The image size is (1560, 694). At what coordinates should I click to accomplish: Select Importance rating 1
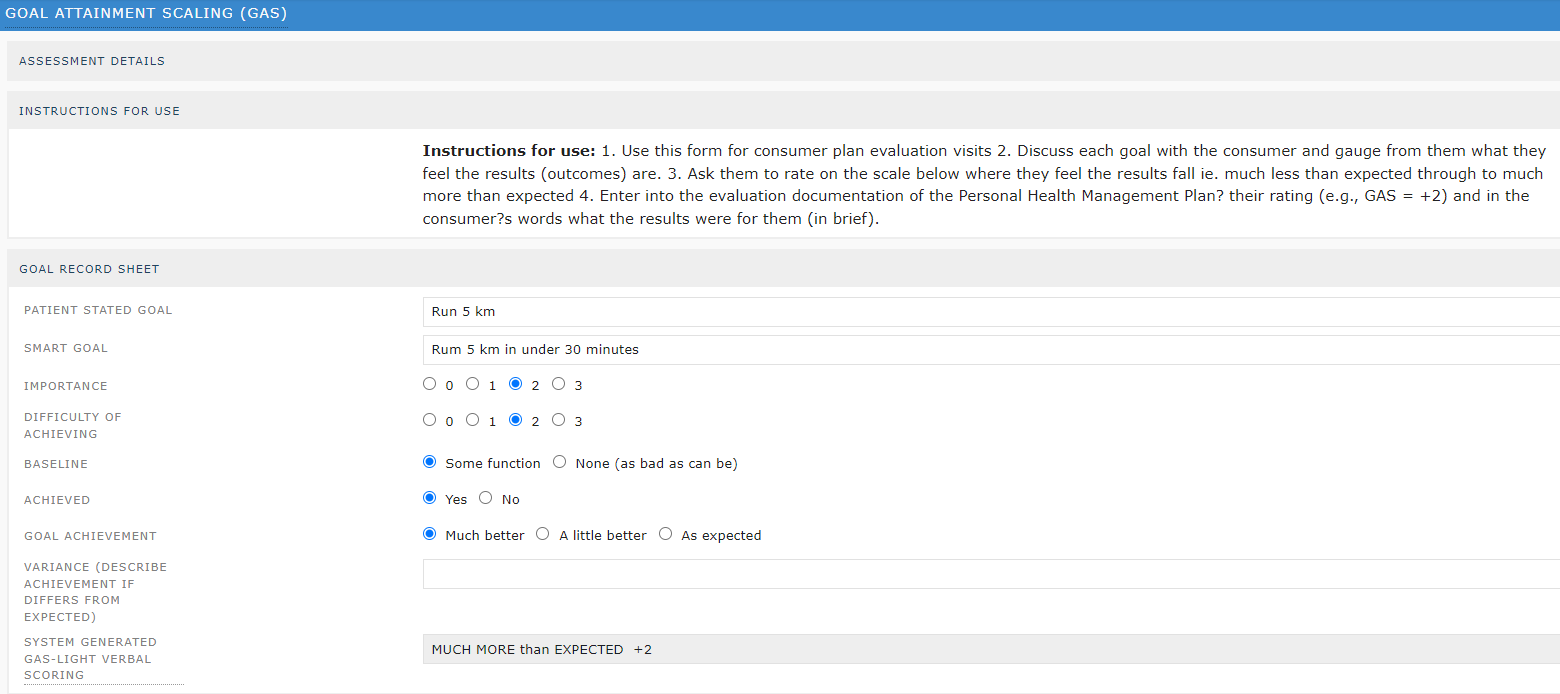[472, 383]
